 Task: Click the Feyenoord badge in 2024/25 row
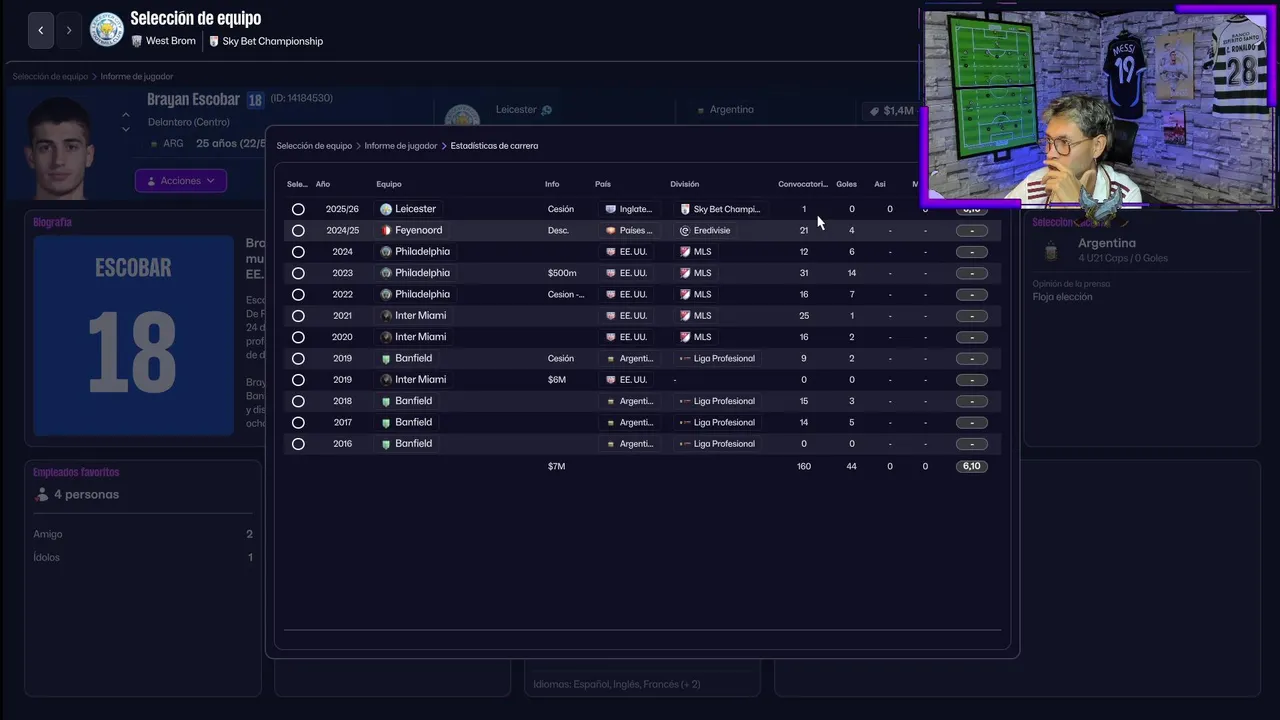[386, 230]
